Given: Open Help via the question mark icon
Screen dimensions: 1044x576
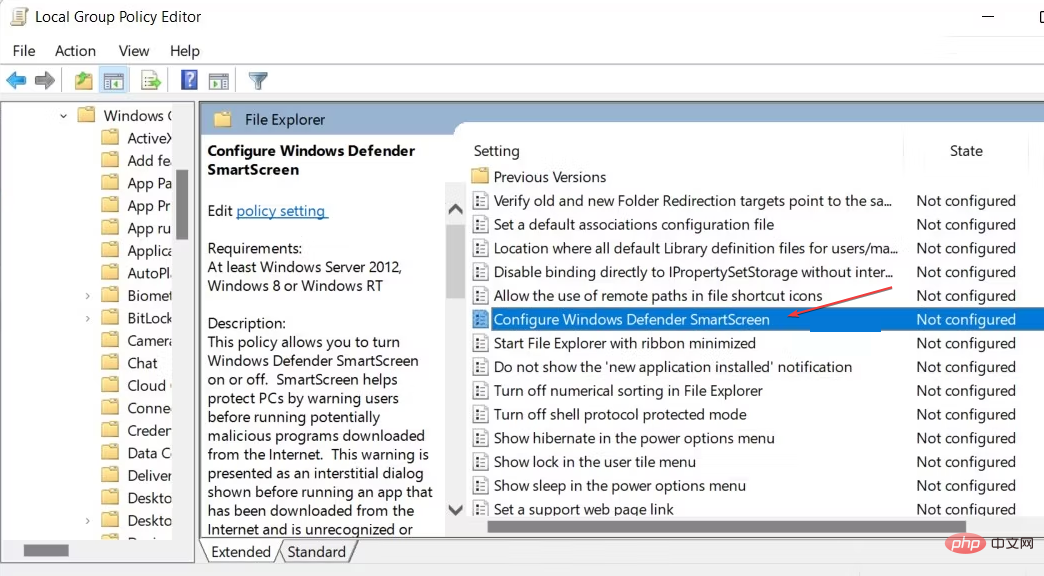Looking at the screenshot, I should click(189, 81).
